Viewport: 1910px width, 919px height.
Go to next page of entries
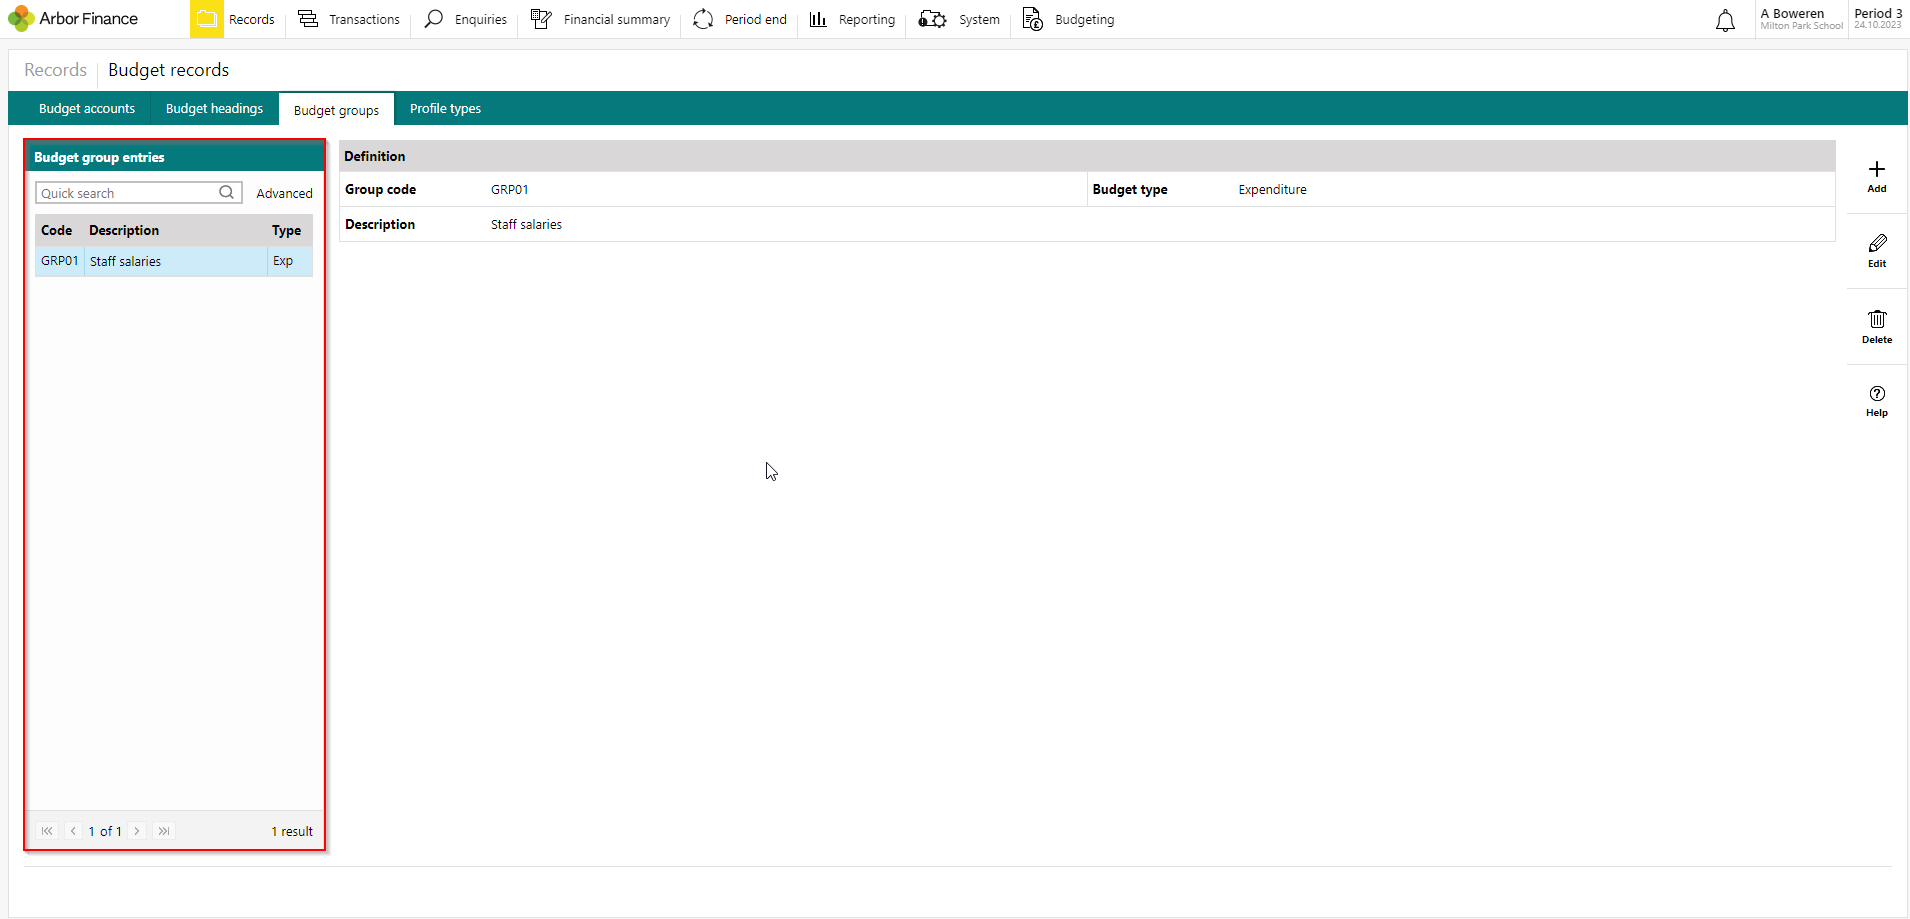click(x=137, y=831)
